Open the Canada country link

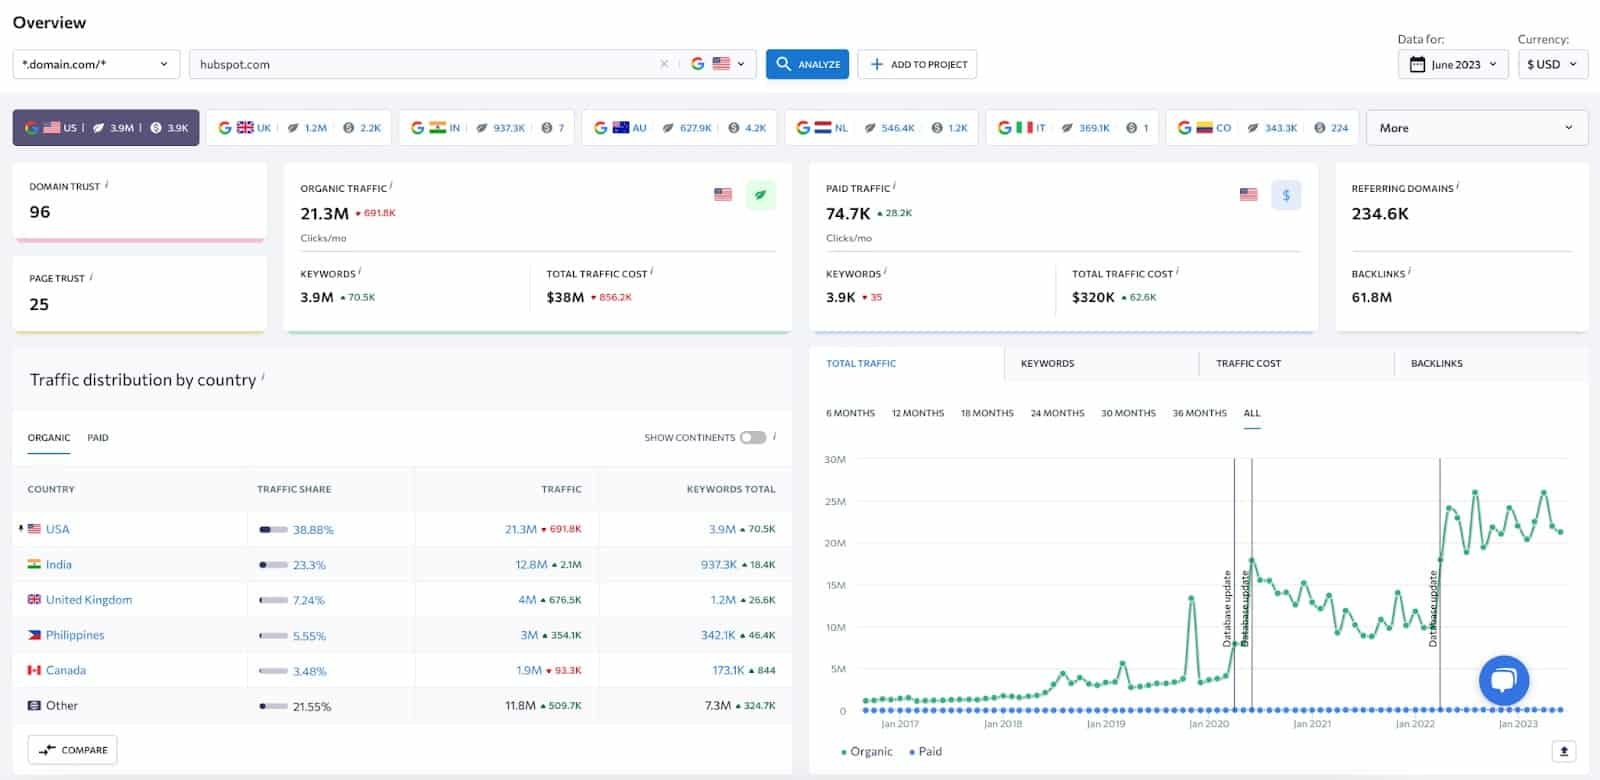(x=66, y=670)
